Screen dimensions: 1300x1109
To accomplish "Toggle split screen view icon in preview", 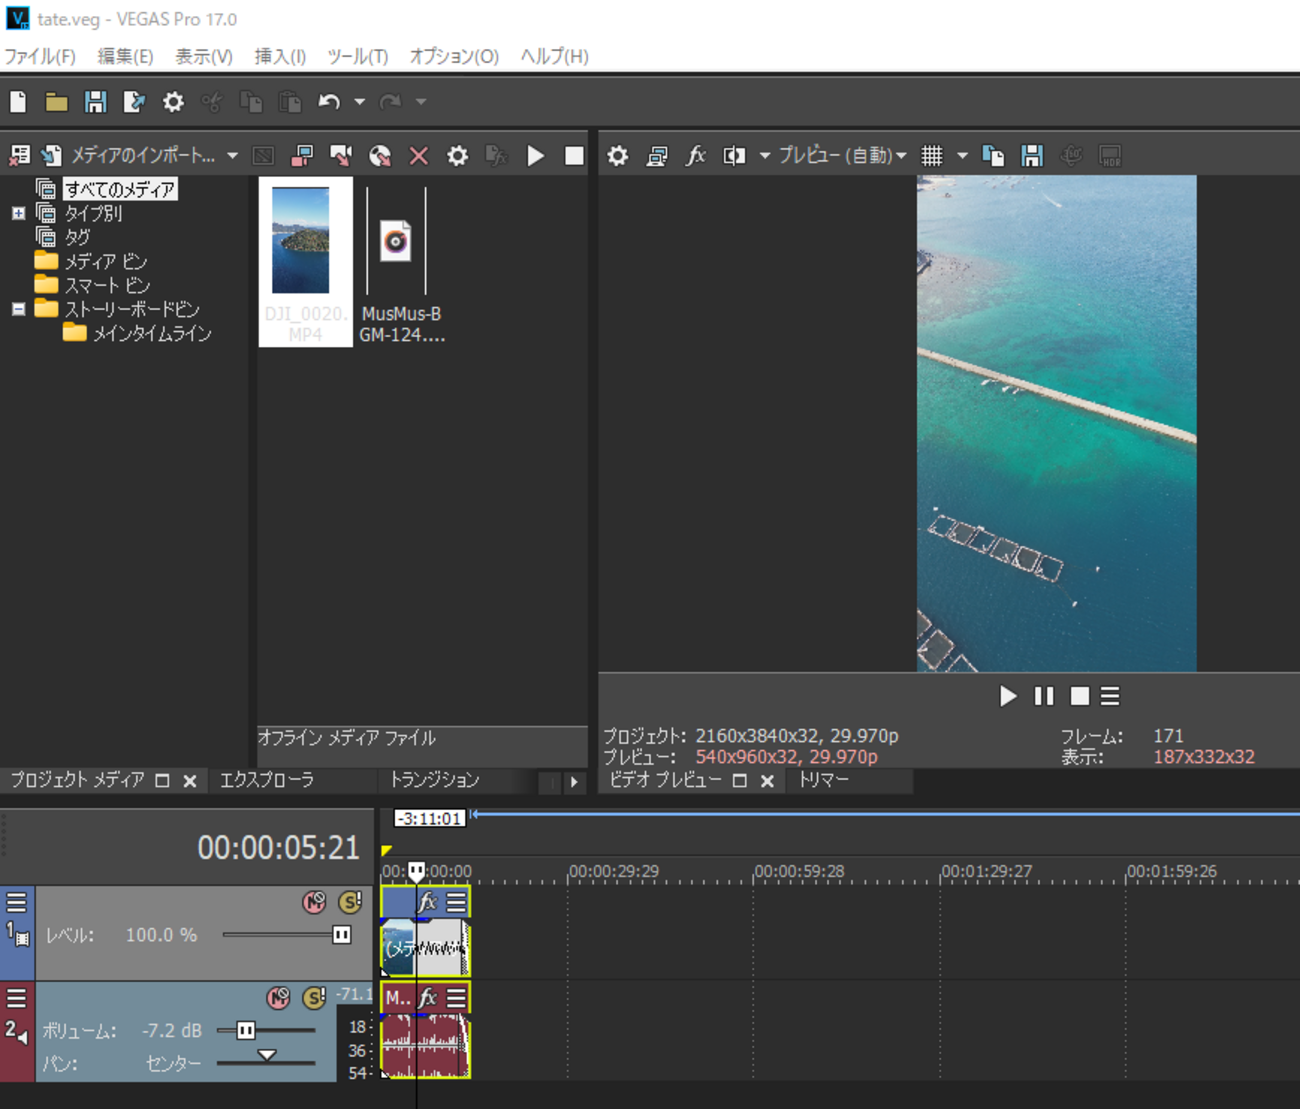I will 735,156.
